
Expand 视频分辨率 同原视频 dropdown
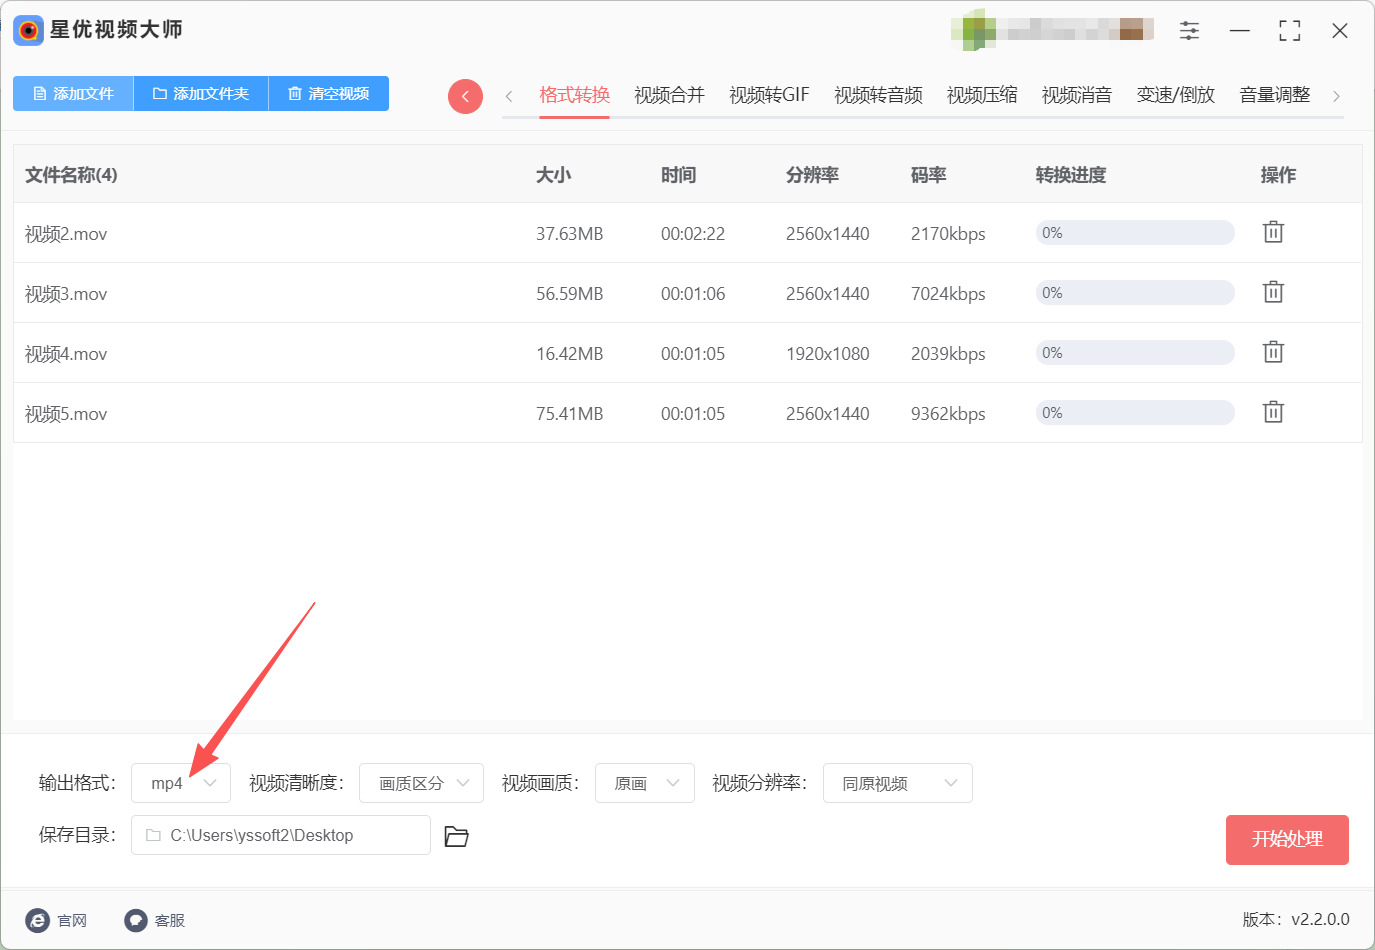(x=897, y=783)
